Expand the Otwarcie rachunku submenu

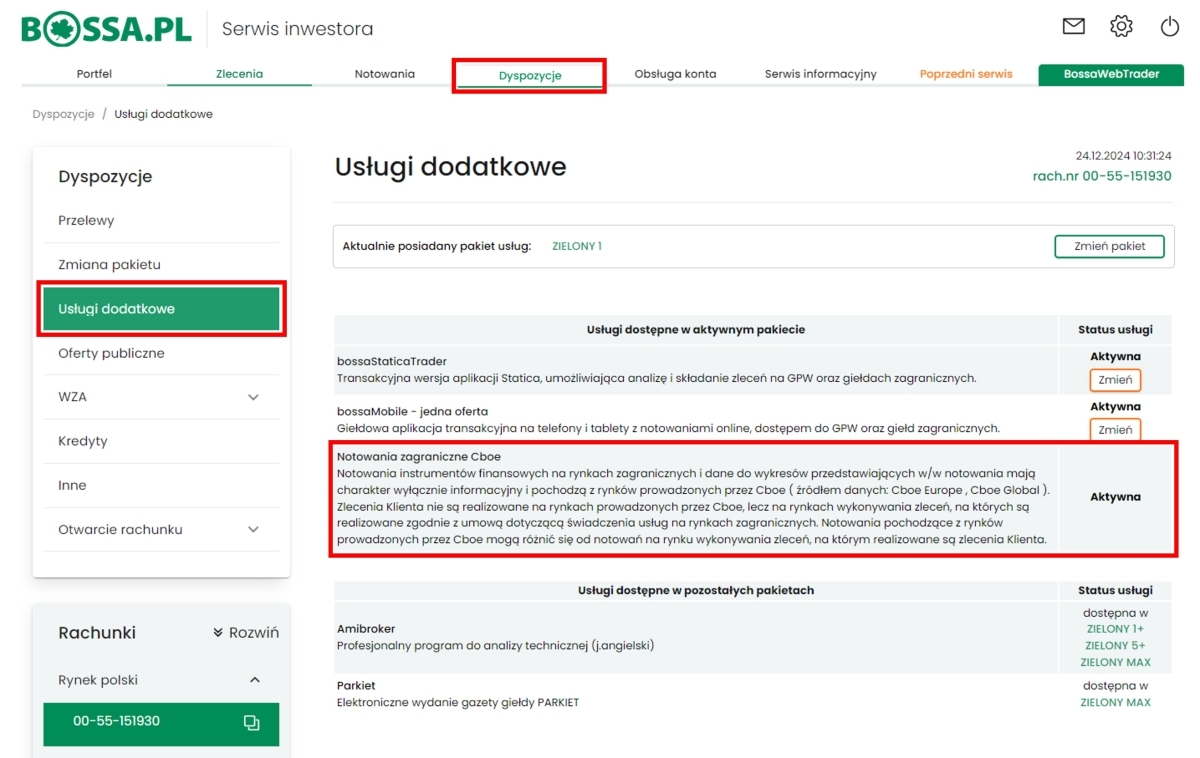253,529
